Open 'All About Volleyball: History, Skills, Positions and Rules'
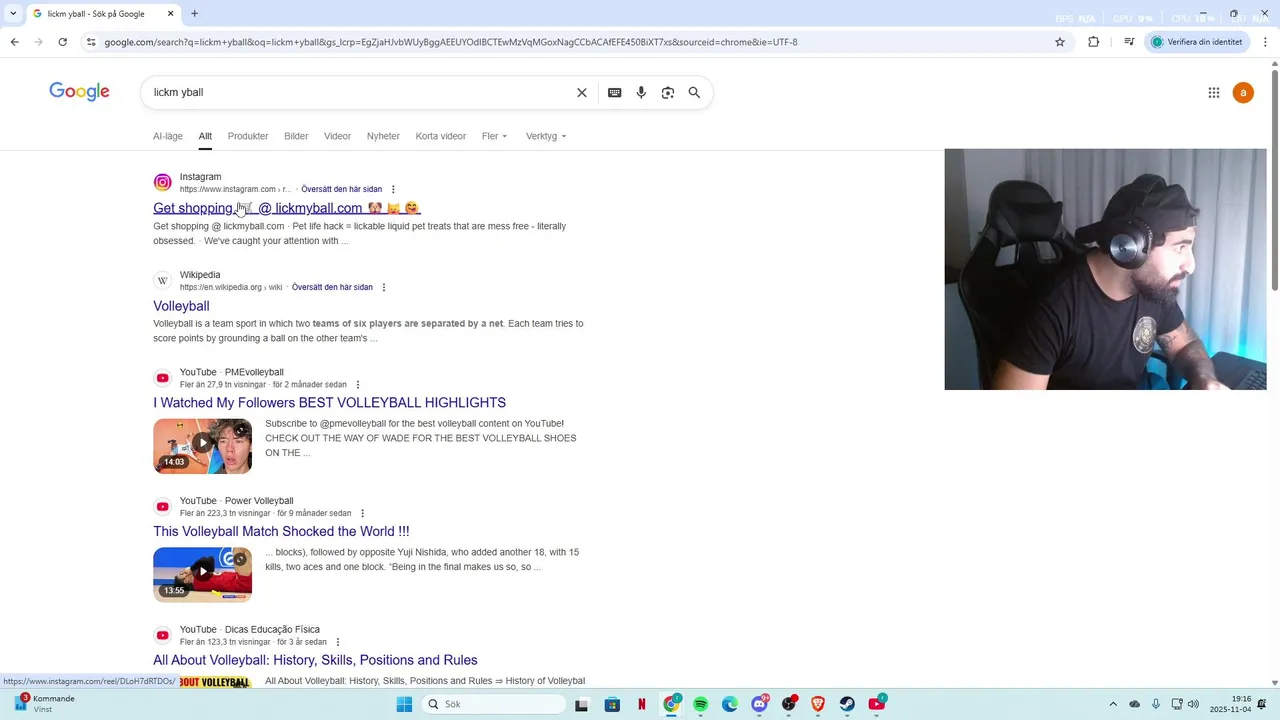The width and height of the screenshot is (1280, 720). (x=315, y=660)
